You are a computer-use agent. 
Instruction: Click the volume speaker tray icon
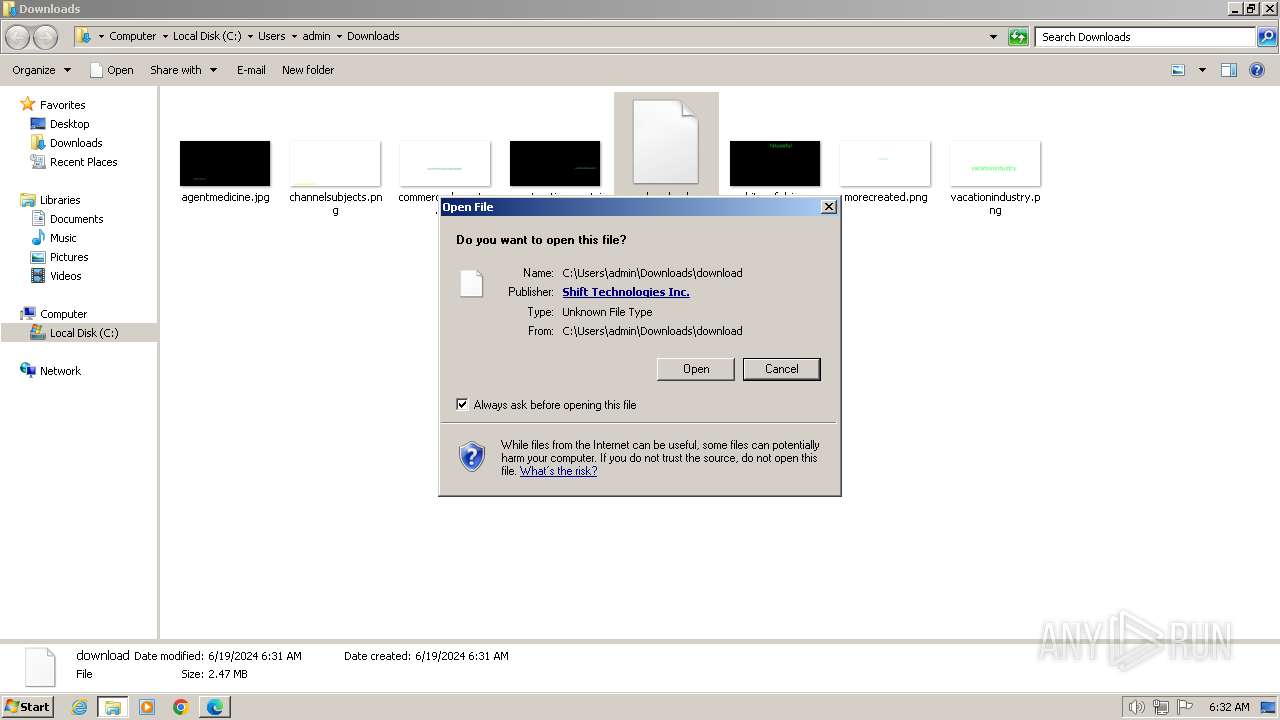pos(1136,707)
